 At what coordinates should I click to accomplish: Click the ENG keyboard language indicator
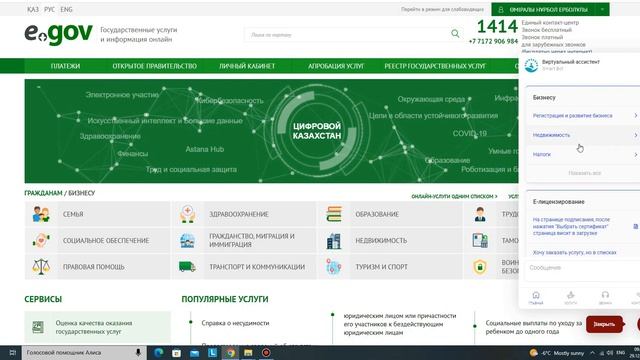click(621, 353)
